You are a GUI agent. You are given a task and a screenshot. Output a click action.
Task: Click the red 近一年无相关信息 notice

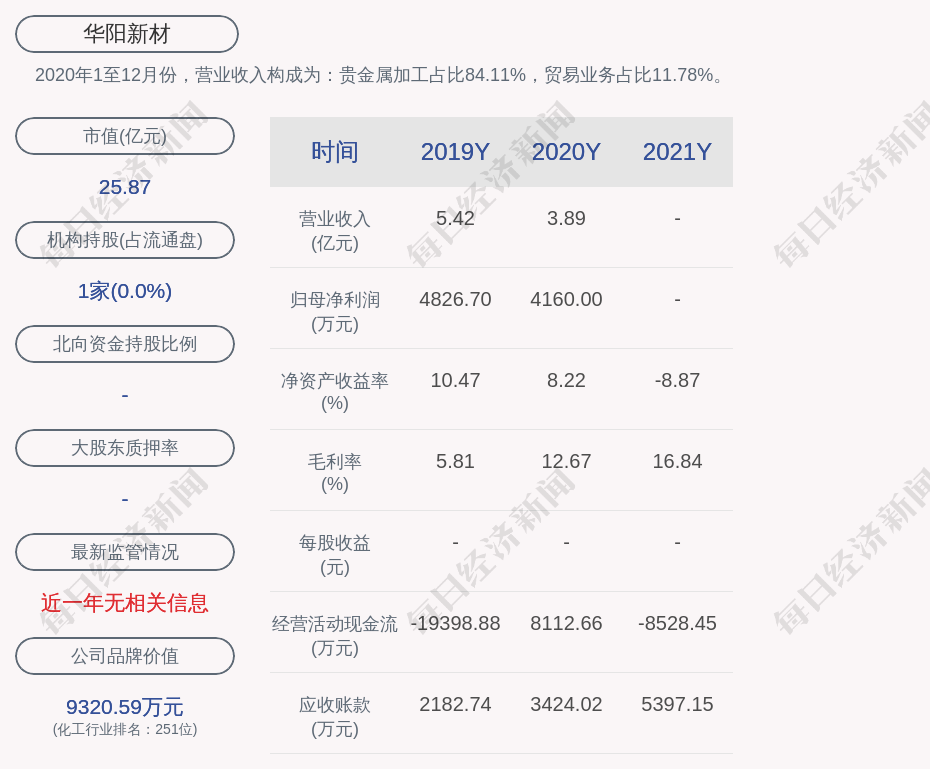(x=125, y=603)
